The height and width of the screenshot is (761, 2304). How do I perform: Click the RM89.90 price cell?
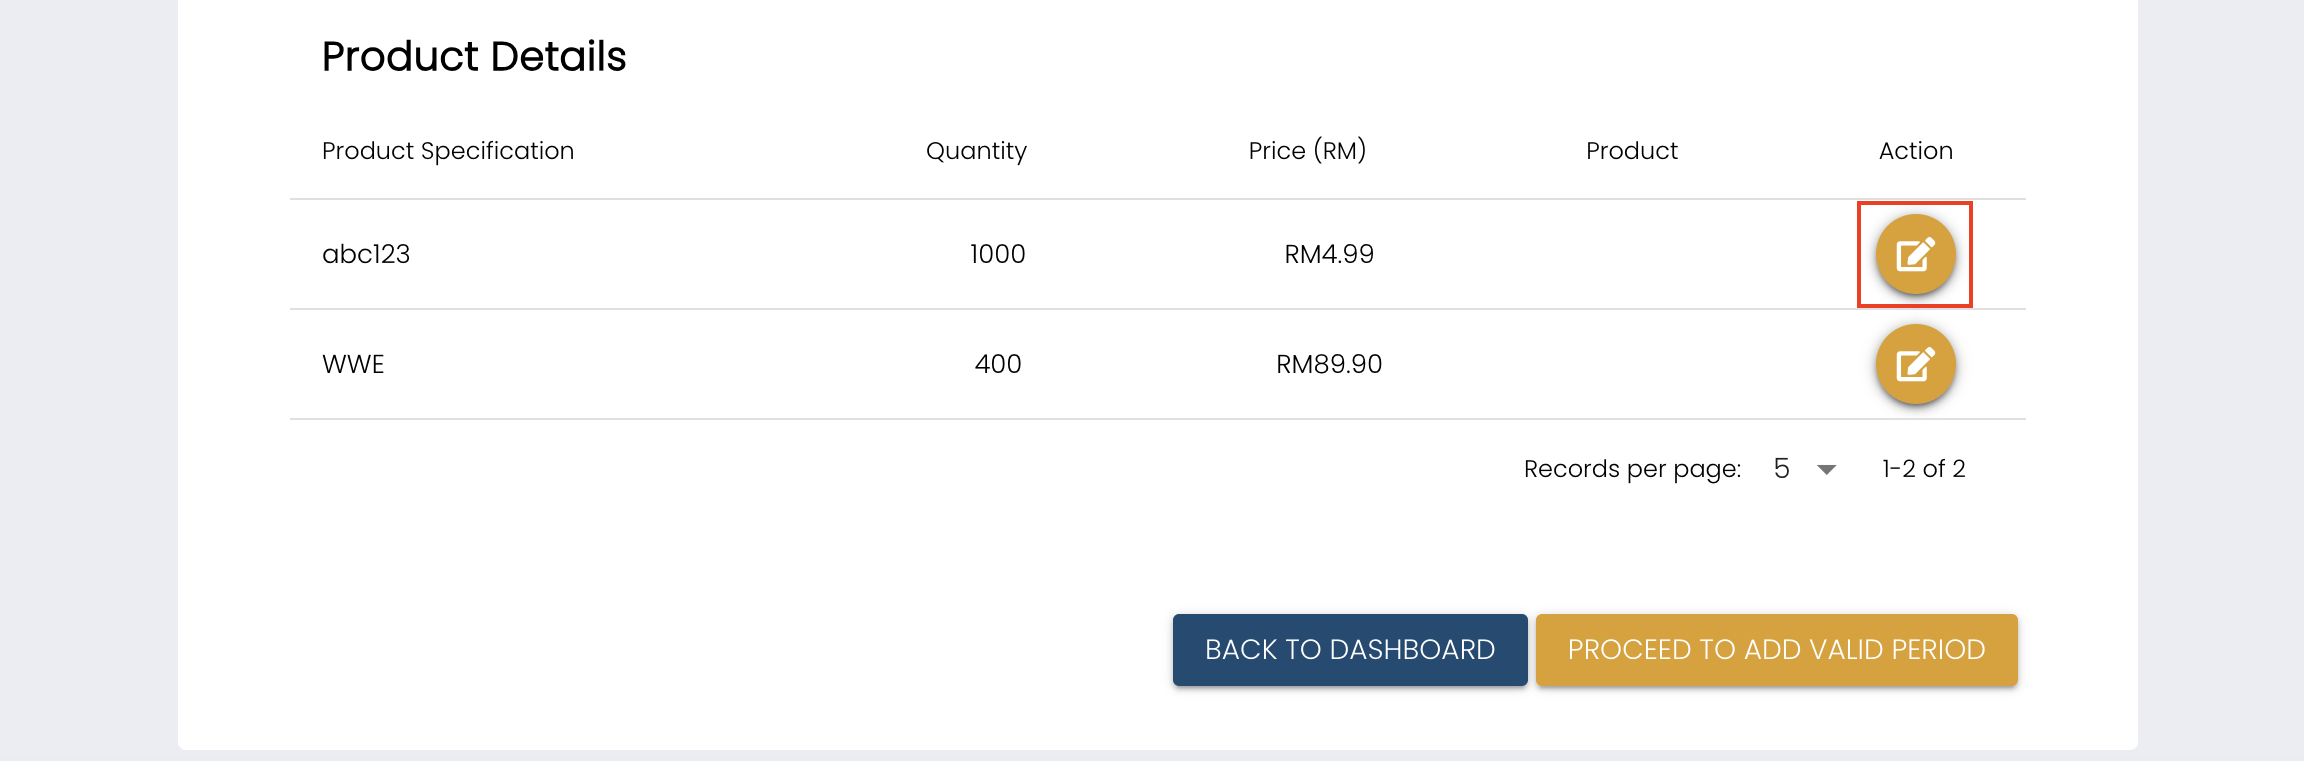click(x=1329, y=364)
